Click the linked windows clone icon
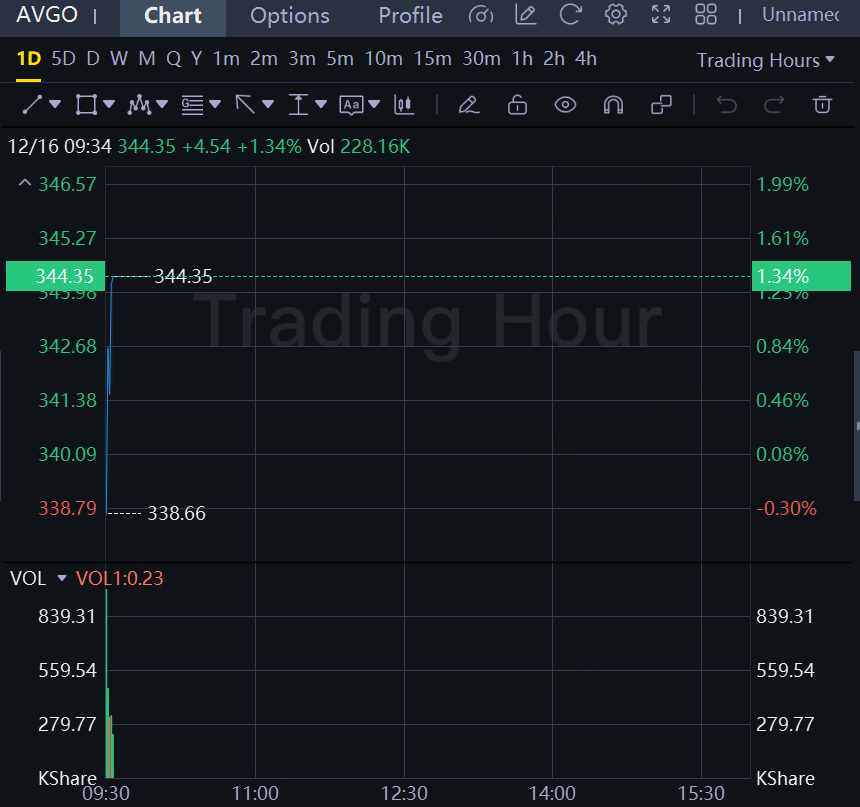Image resolution: width=860 pixels, height=807 pixels. click(661, 104)
